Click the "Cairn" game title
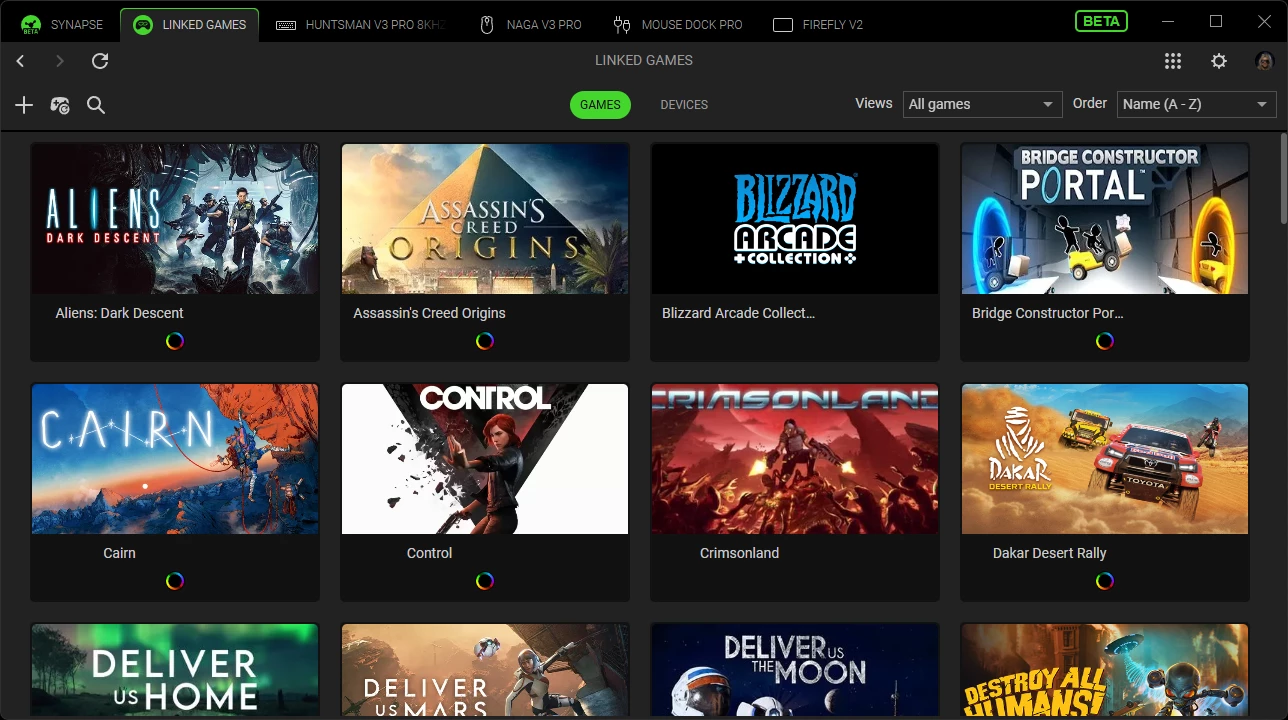 click(x=119, y=553)
